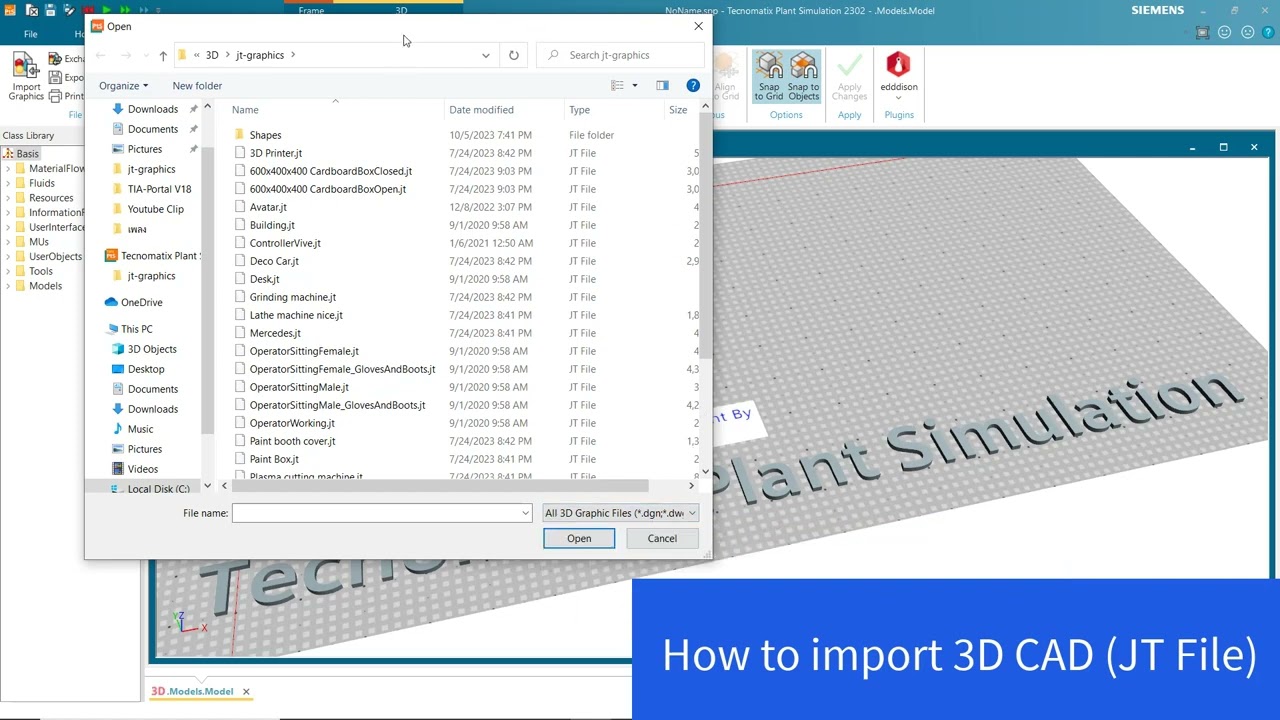Click the Save icon in quick access toolbar

point(50,11)
